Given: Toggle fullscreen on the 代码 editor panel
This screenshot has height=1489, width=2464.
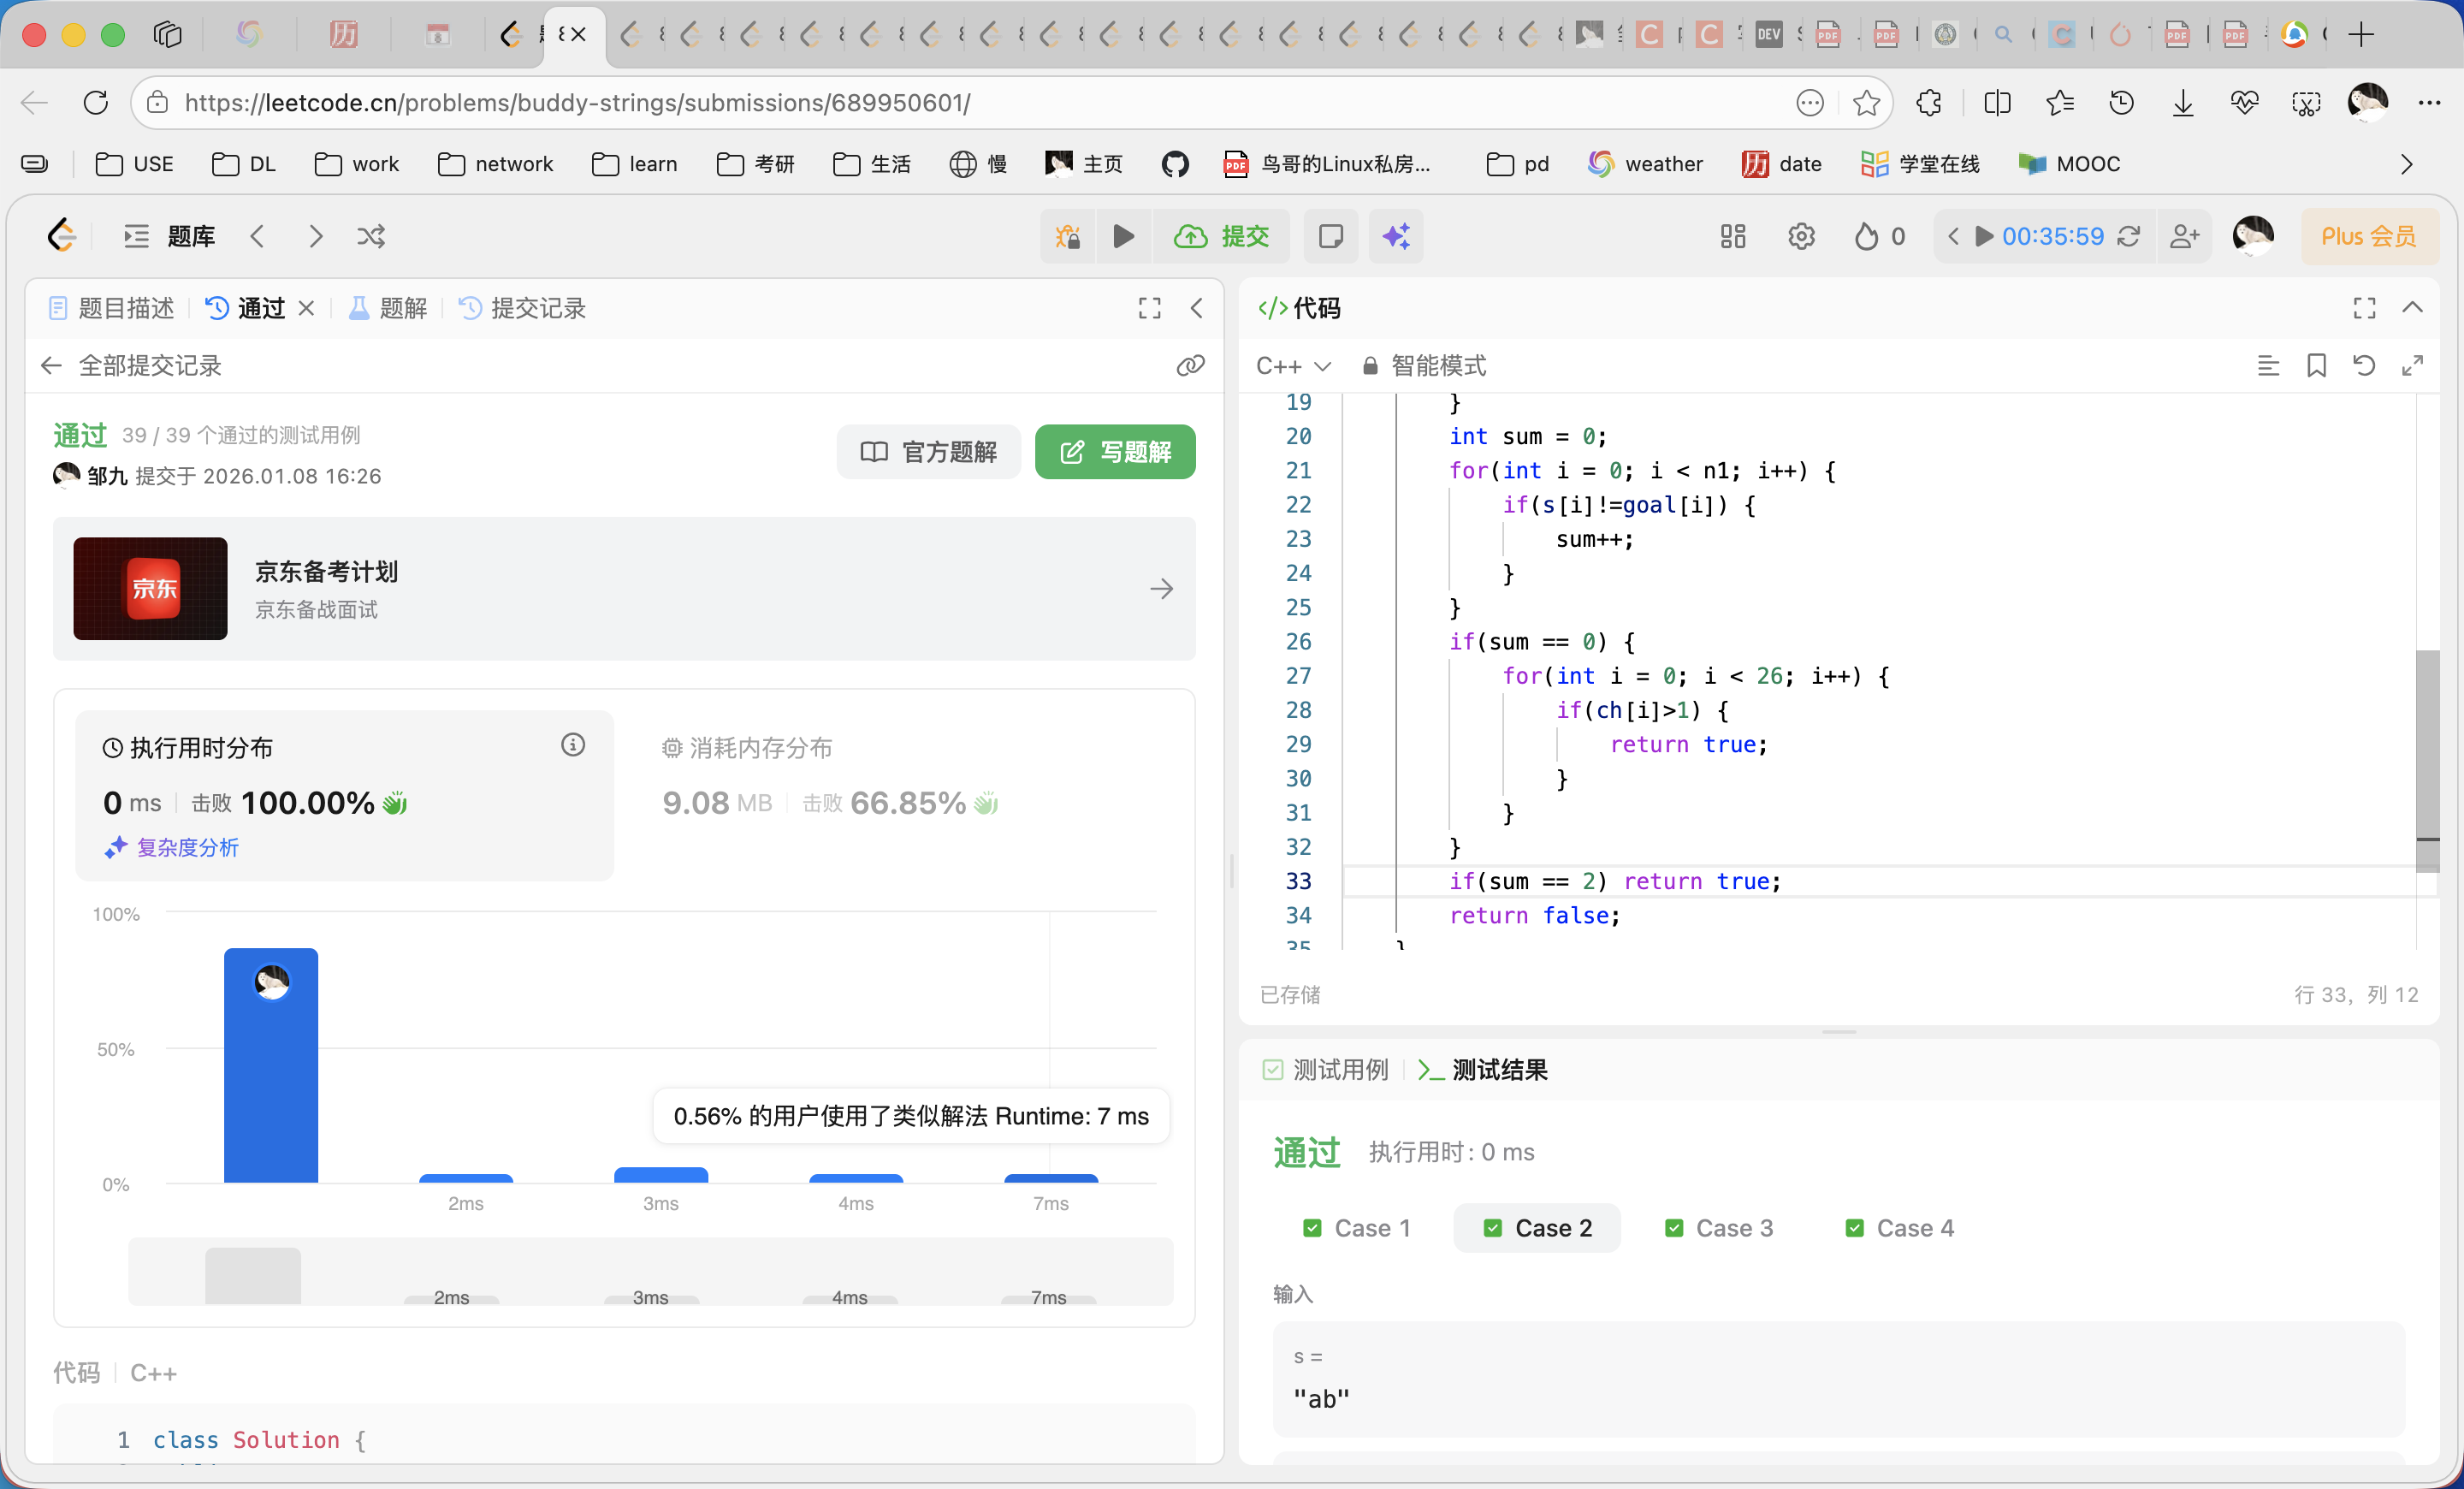Looking at the screenshot, I should pos(2363,308).
